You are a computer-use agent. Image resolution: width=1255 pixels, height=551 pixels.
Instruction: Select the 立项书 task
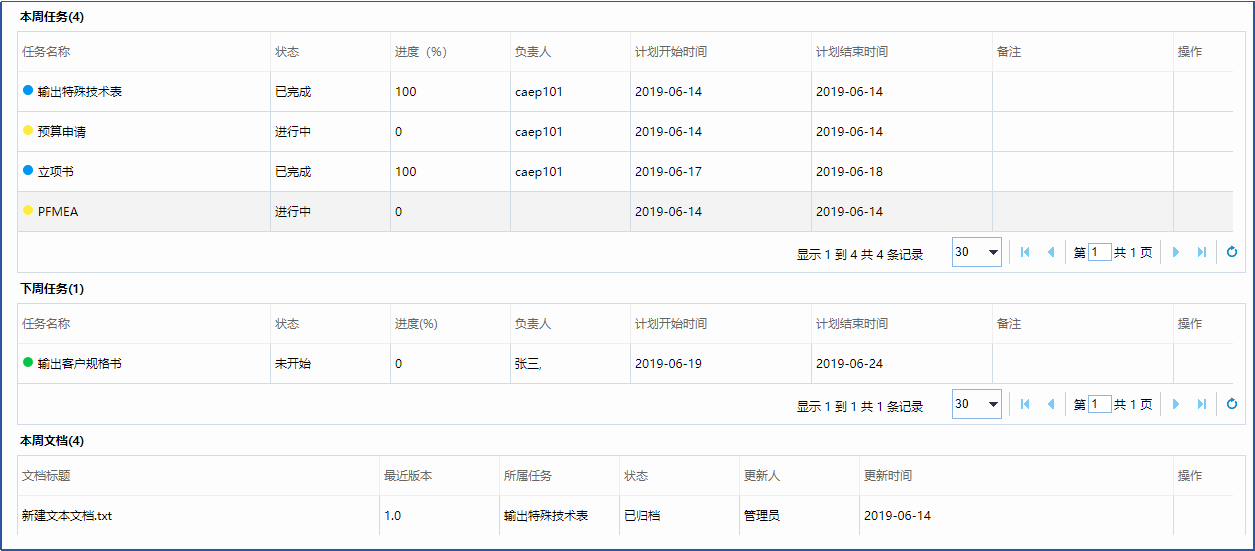55,172
